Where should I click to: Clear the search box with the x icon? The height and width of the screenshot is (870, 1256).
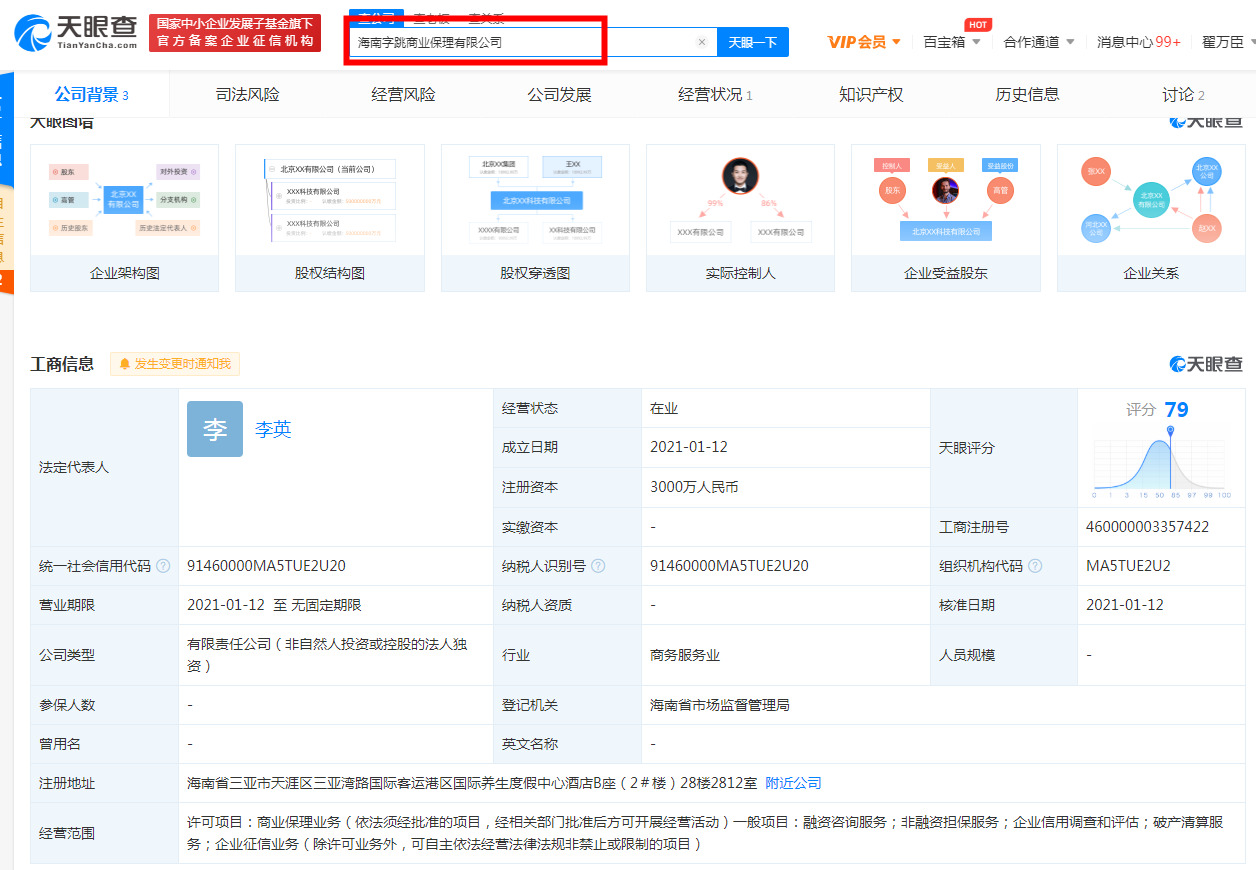[x=702, y=42]
